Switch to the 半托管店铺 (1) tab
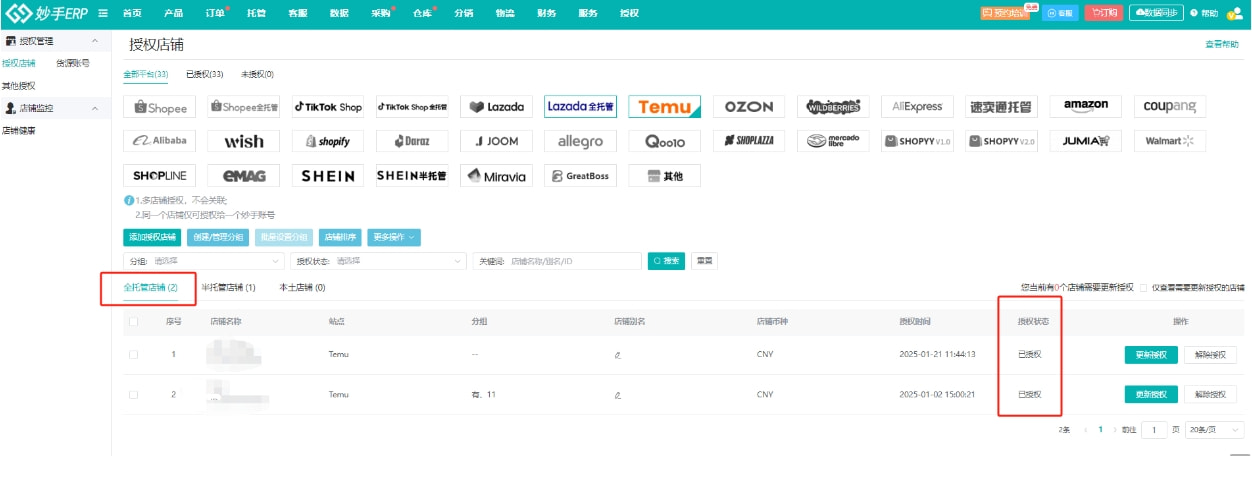Image resolution: width=1252 pixels, height=489 pixels. click(228, 288)
